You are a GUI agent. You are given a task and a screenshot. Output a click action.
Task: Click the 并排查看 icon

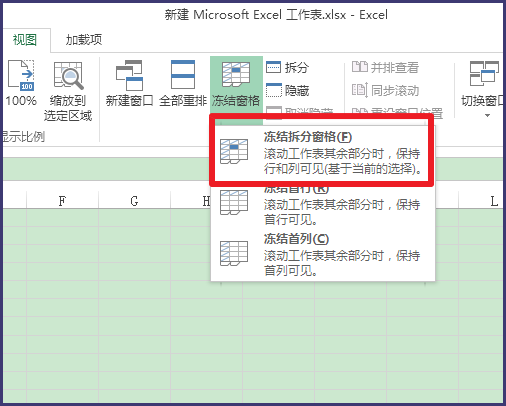(x=360, y=67)
